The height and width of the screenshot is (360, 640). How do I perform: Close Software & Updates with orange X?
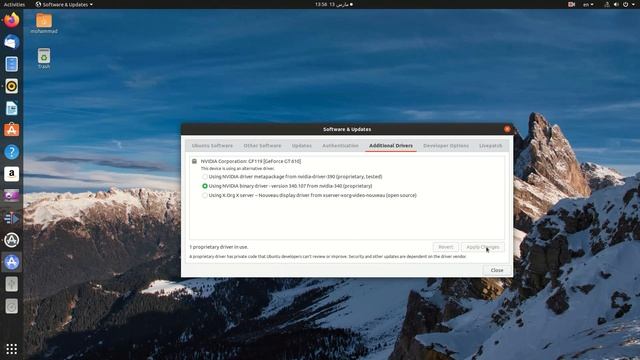point(507,129)
